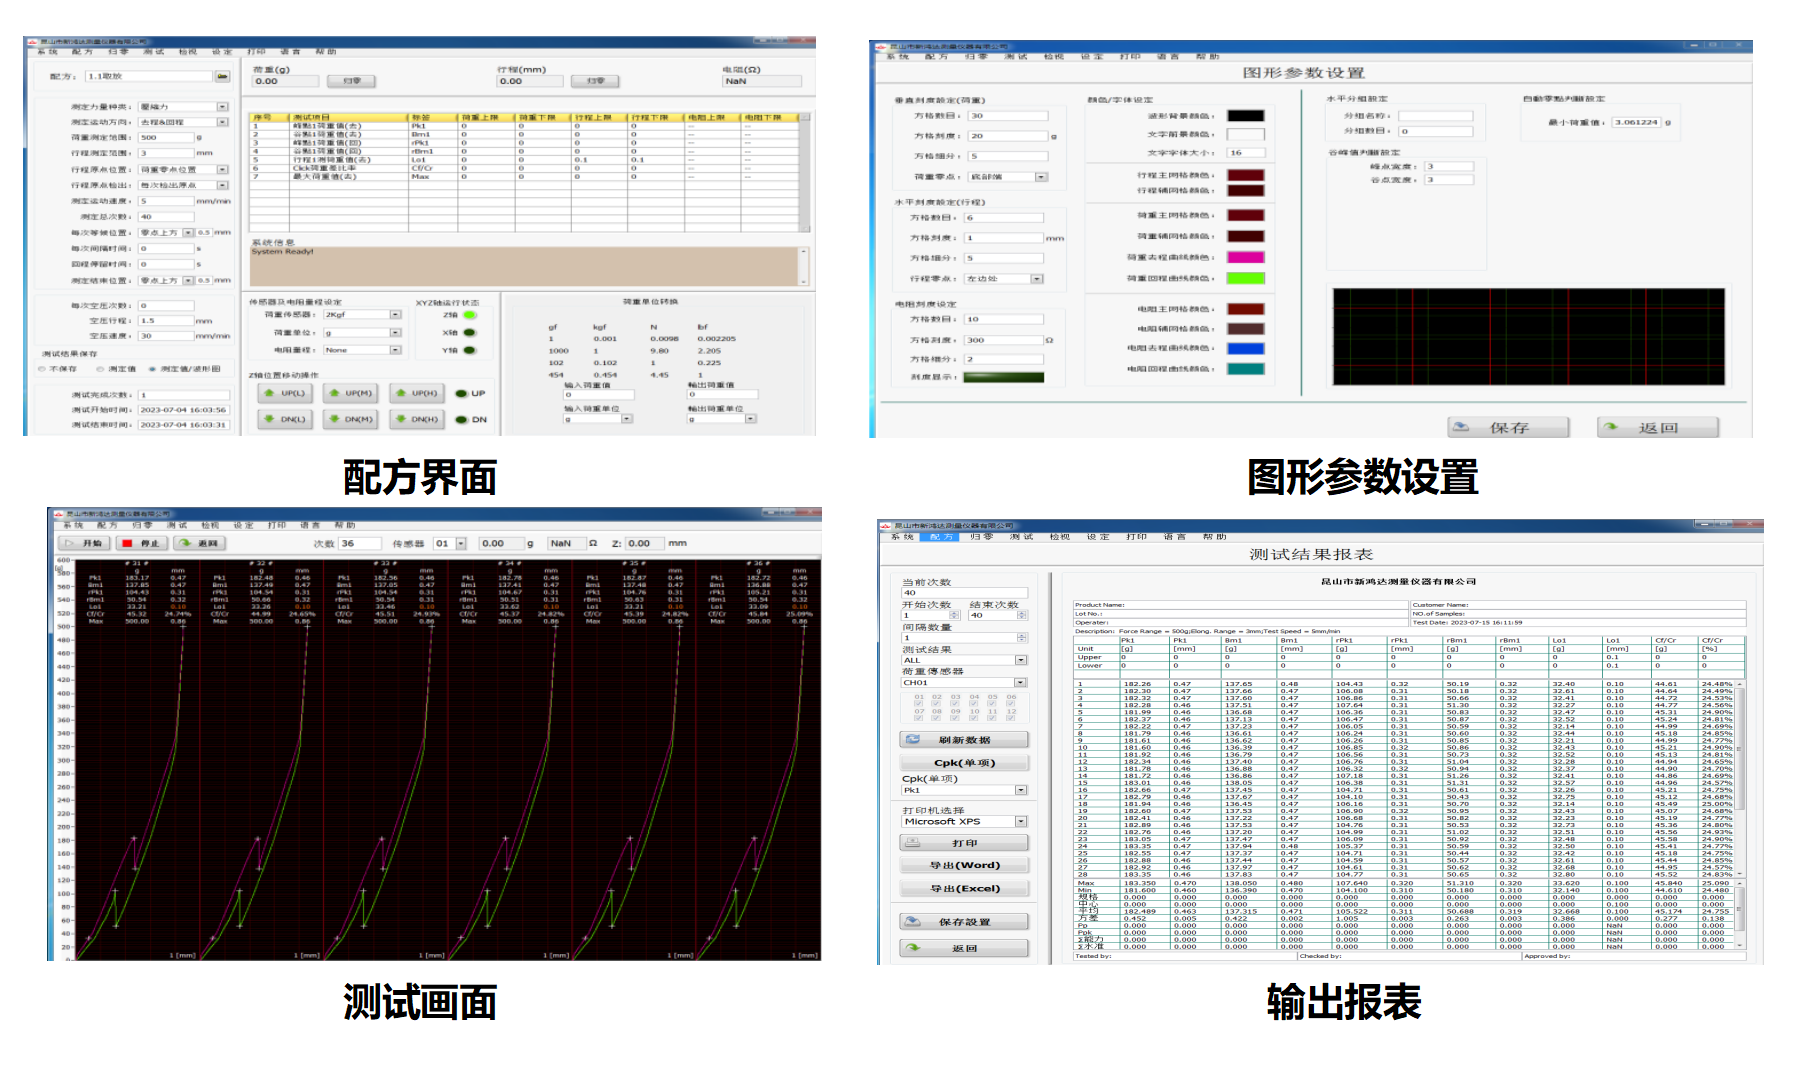The image size is (1816, 1081).
Task: Click 保存 in the graph settings window
Action: (1508, 427)
